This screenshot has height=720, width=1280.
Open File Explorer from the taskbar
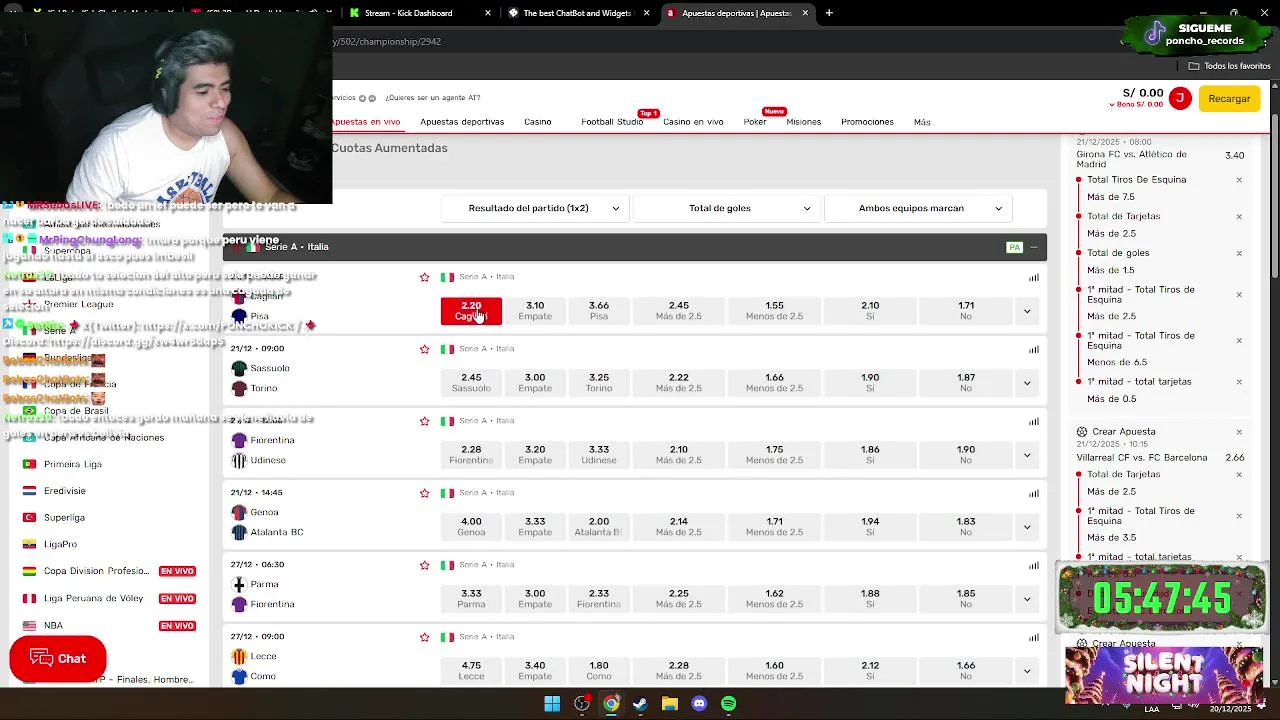(670, 704)
